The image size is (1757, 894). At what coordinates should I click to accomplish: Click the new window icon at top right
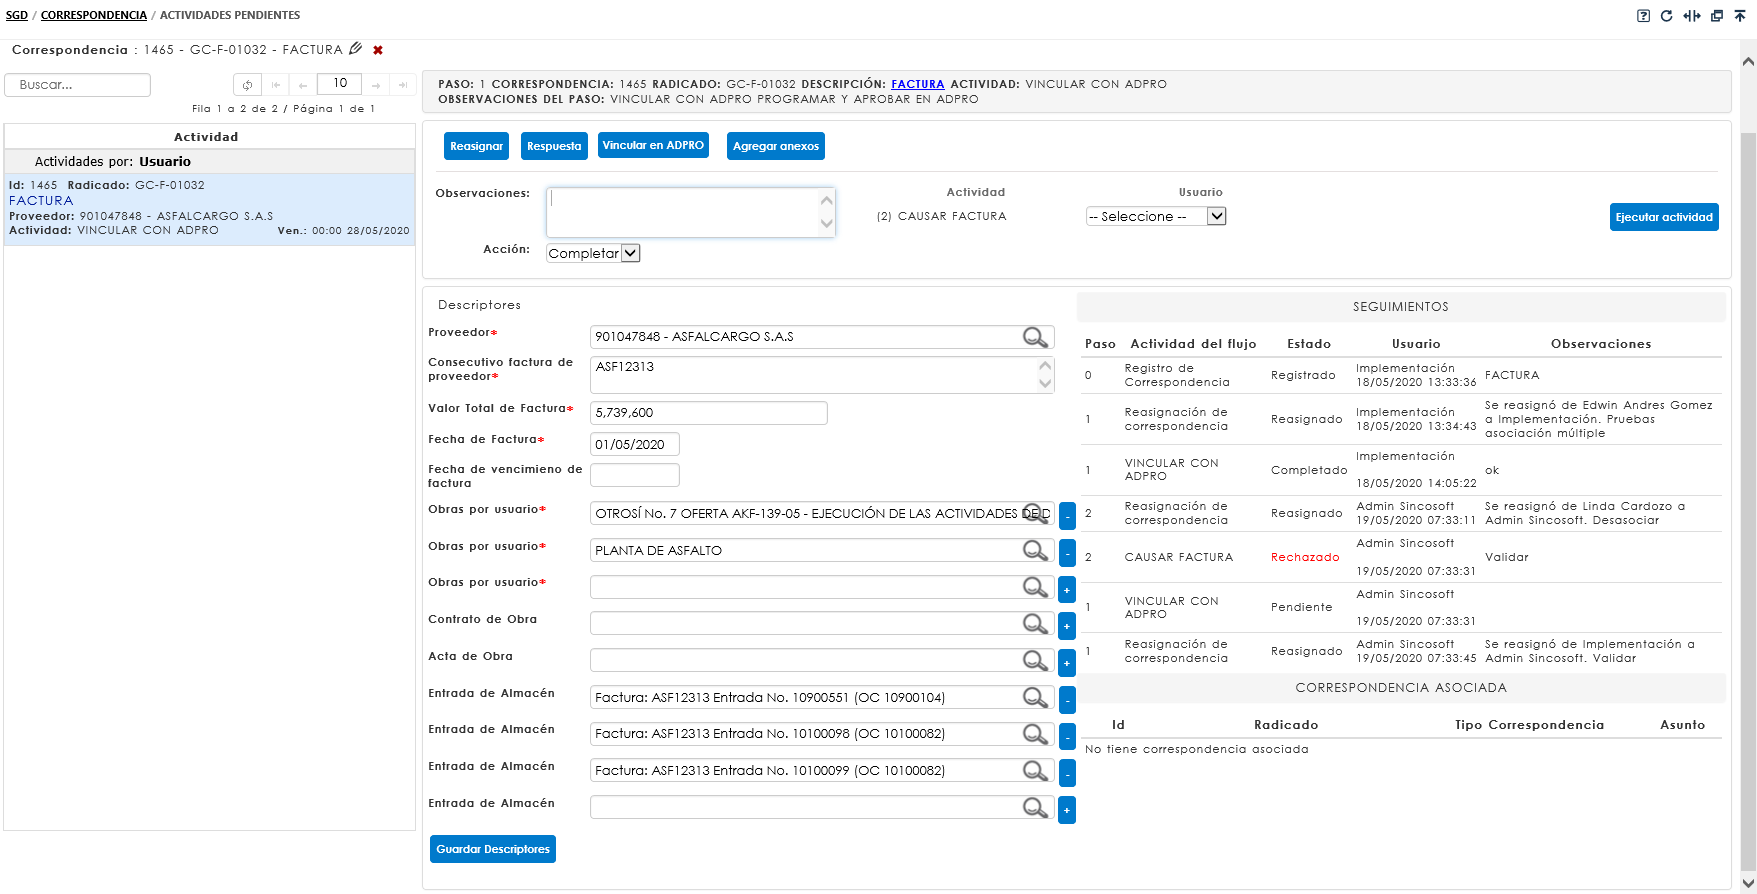tap(1717, 16)
